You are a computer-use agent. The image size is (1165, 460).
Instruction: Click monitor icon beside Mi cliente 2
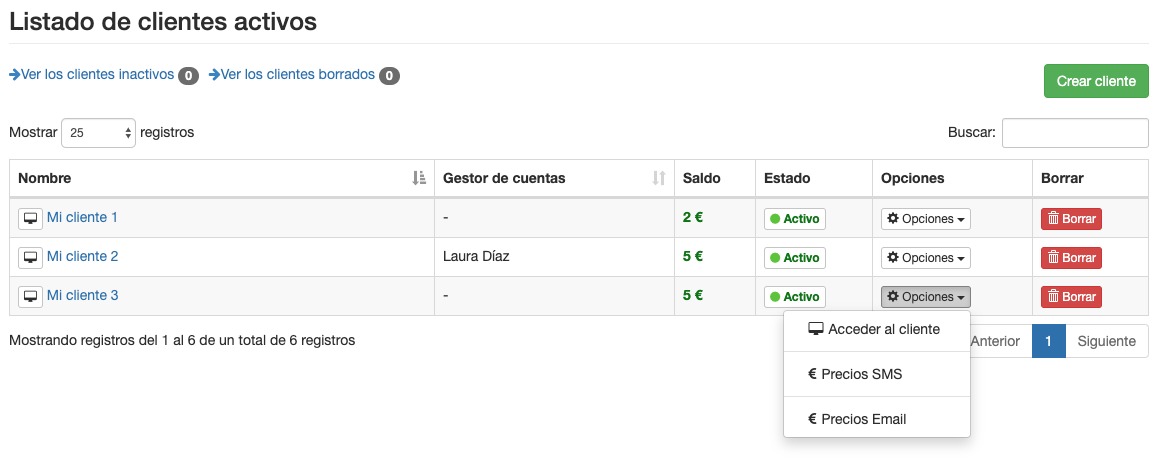click(30, 257)
